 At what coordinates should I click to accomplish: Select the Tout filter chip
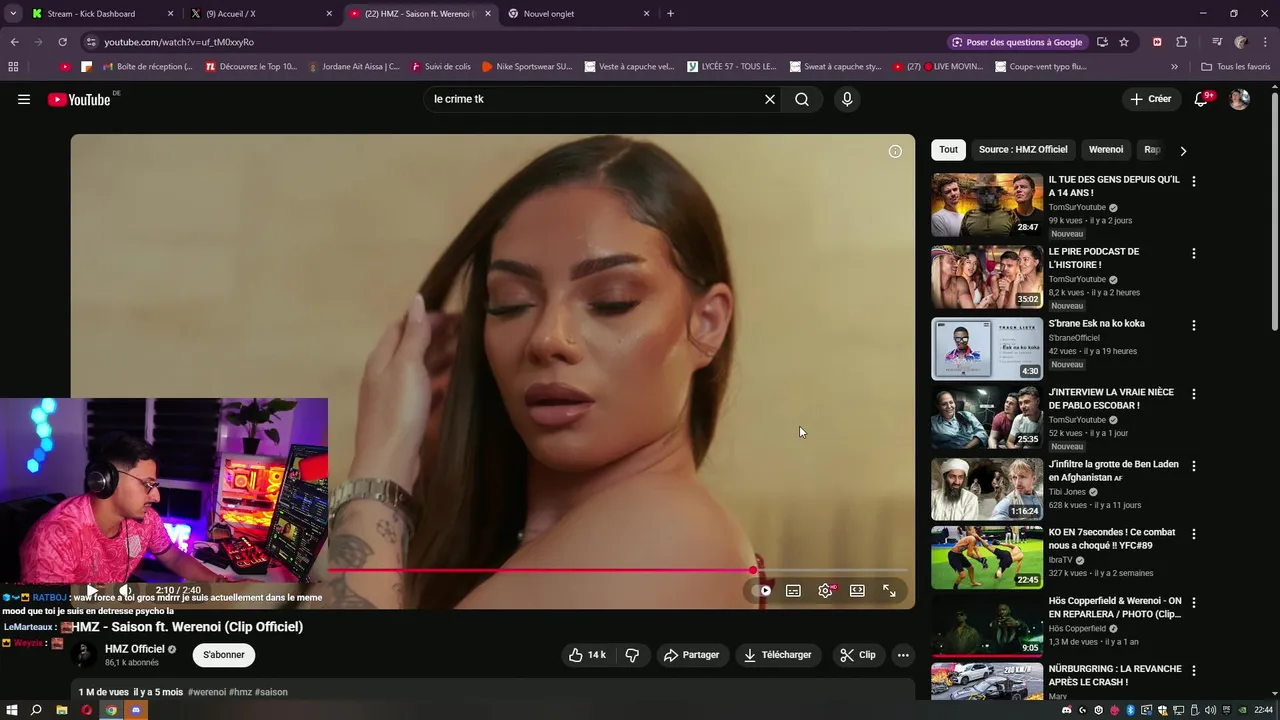[948, 150]
